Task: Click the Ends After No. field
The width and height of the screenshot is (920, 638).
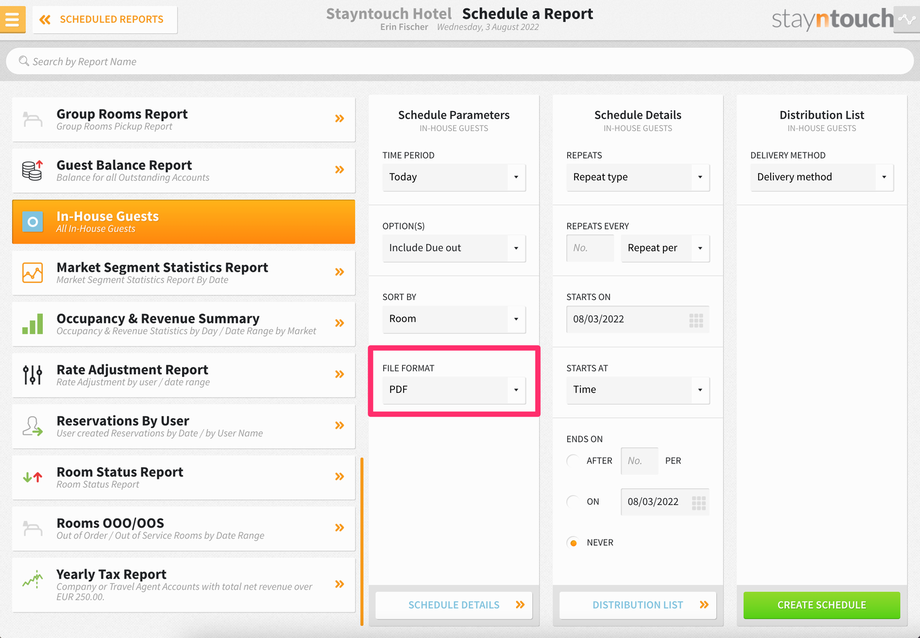Action: 640,461
